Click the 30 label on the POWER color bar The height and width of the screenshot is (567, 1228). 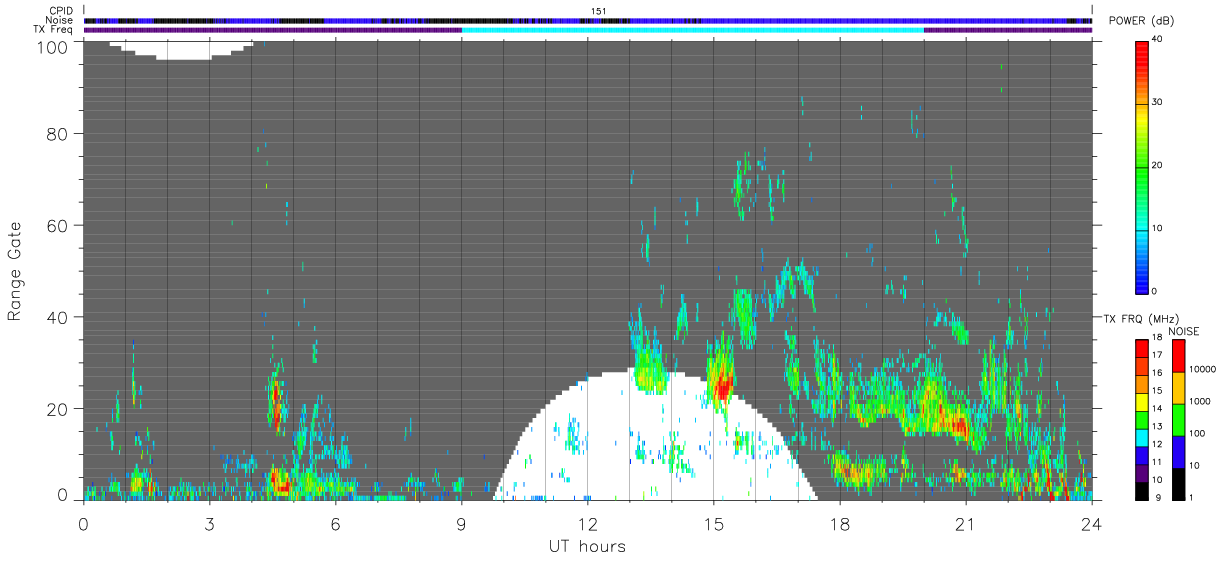[1157, 102]
